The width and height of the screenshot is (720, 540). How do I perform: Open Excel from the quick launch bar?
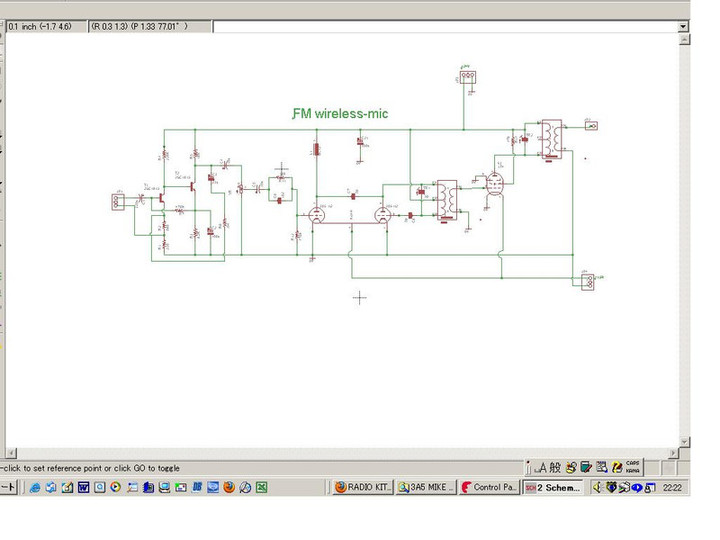click(261, 488)
